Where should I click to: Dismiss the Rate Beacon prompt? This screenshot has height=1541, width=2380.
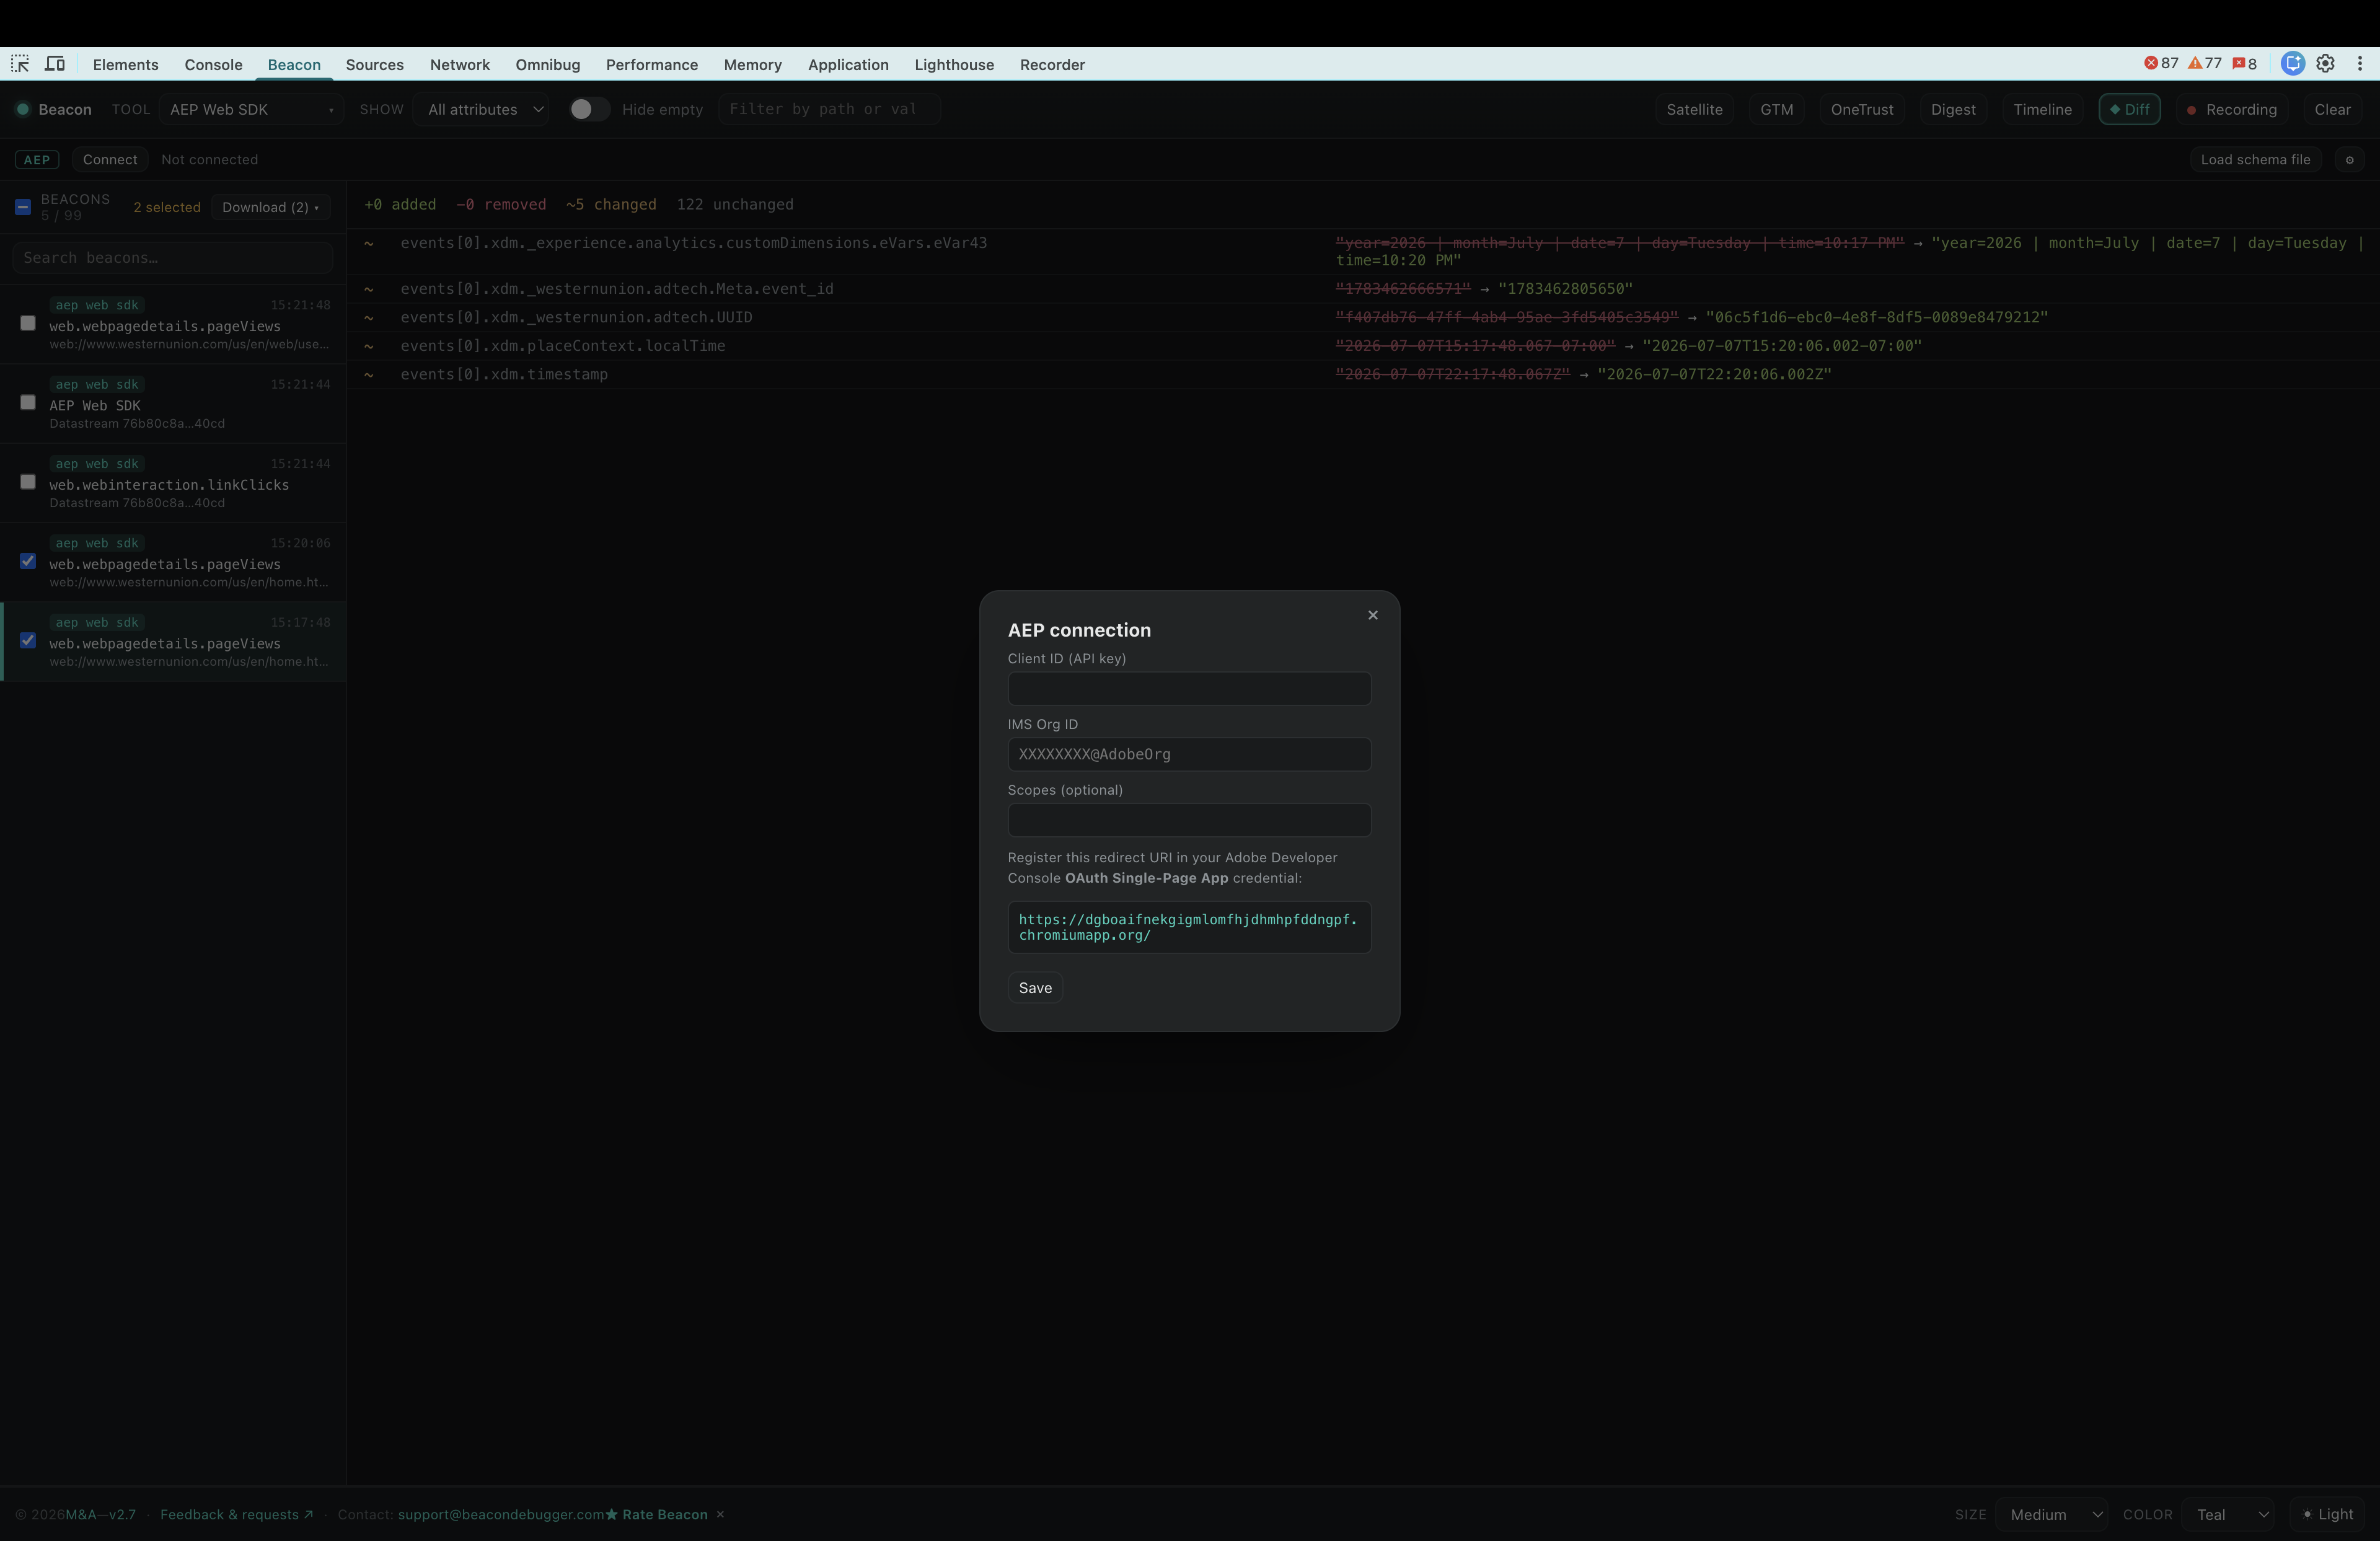(x=720, y=1514)
